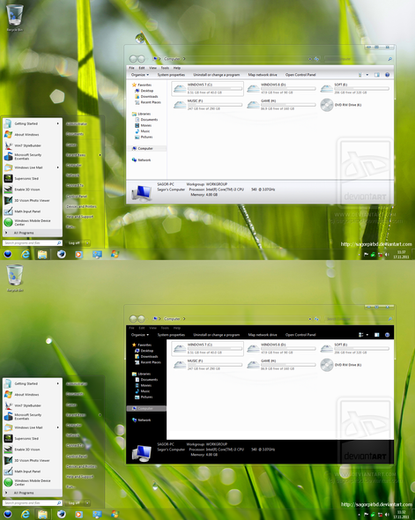Open Tools menu in dark Explorer window
The image size is (415, 520).
point(165,328)
